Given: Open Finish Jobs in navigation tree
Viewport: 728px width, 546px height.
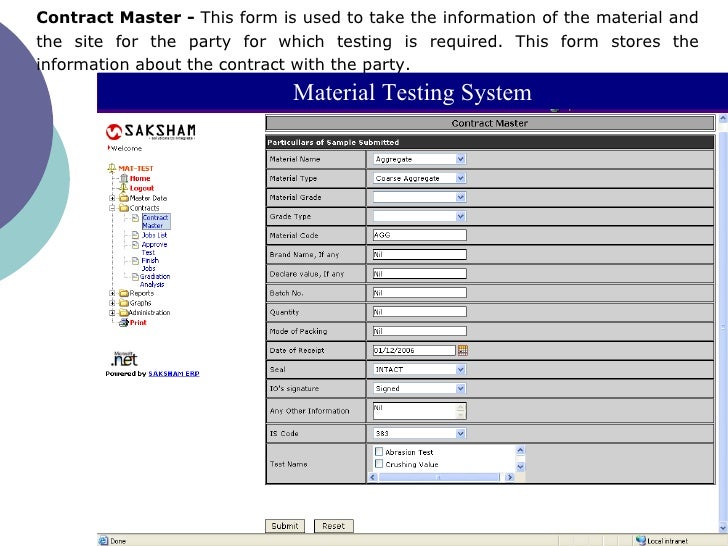Looking at the screenshot, I should [150, 264].
